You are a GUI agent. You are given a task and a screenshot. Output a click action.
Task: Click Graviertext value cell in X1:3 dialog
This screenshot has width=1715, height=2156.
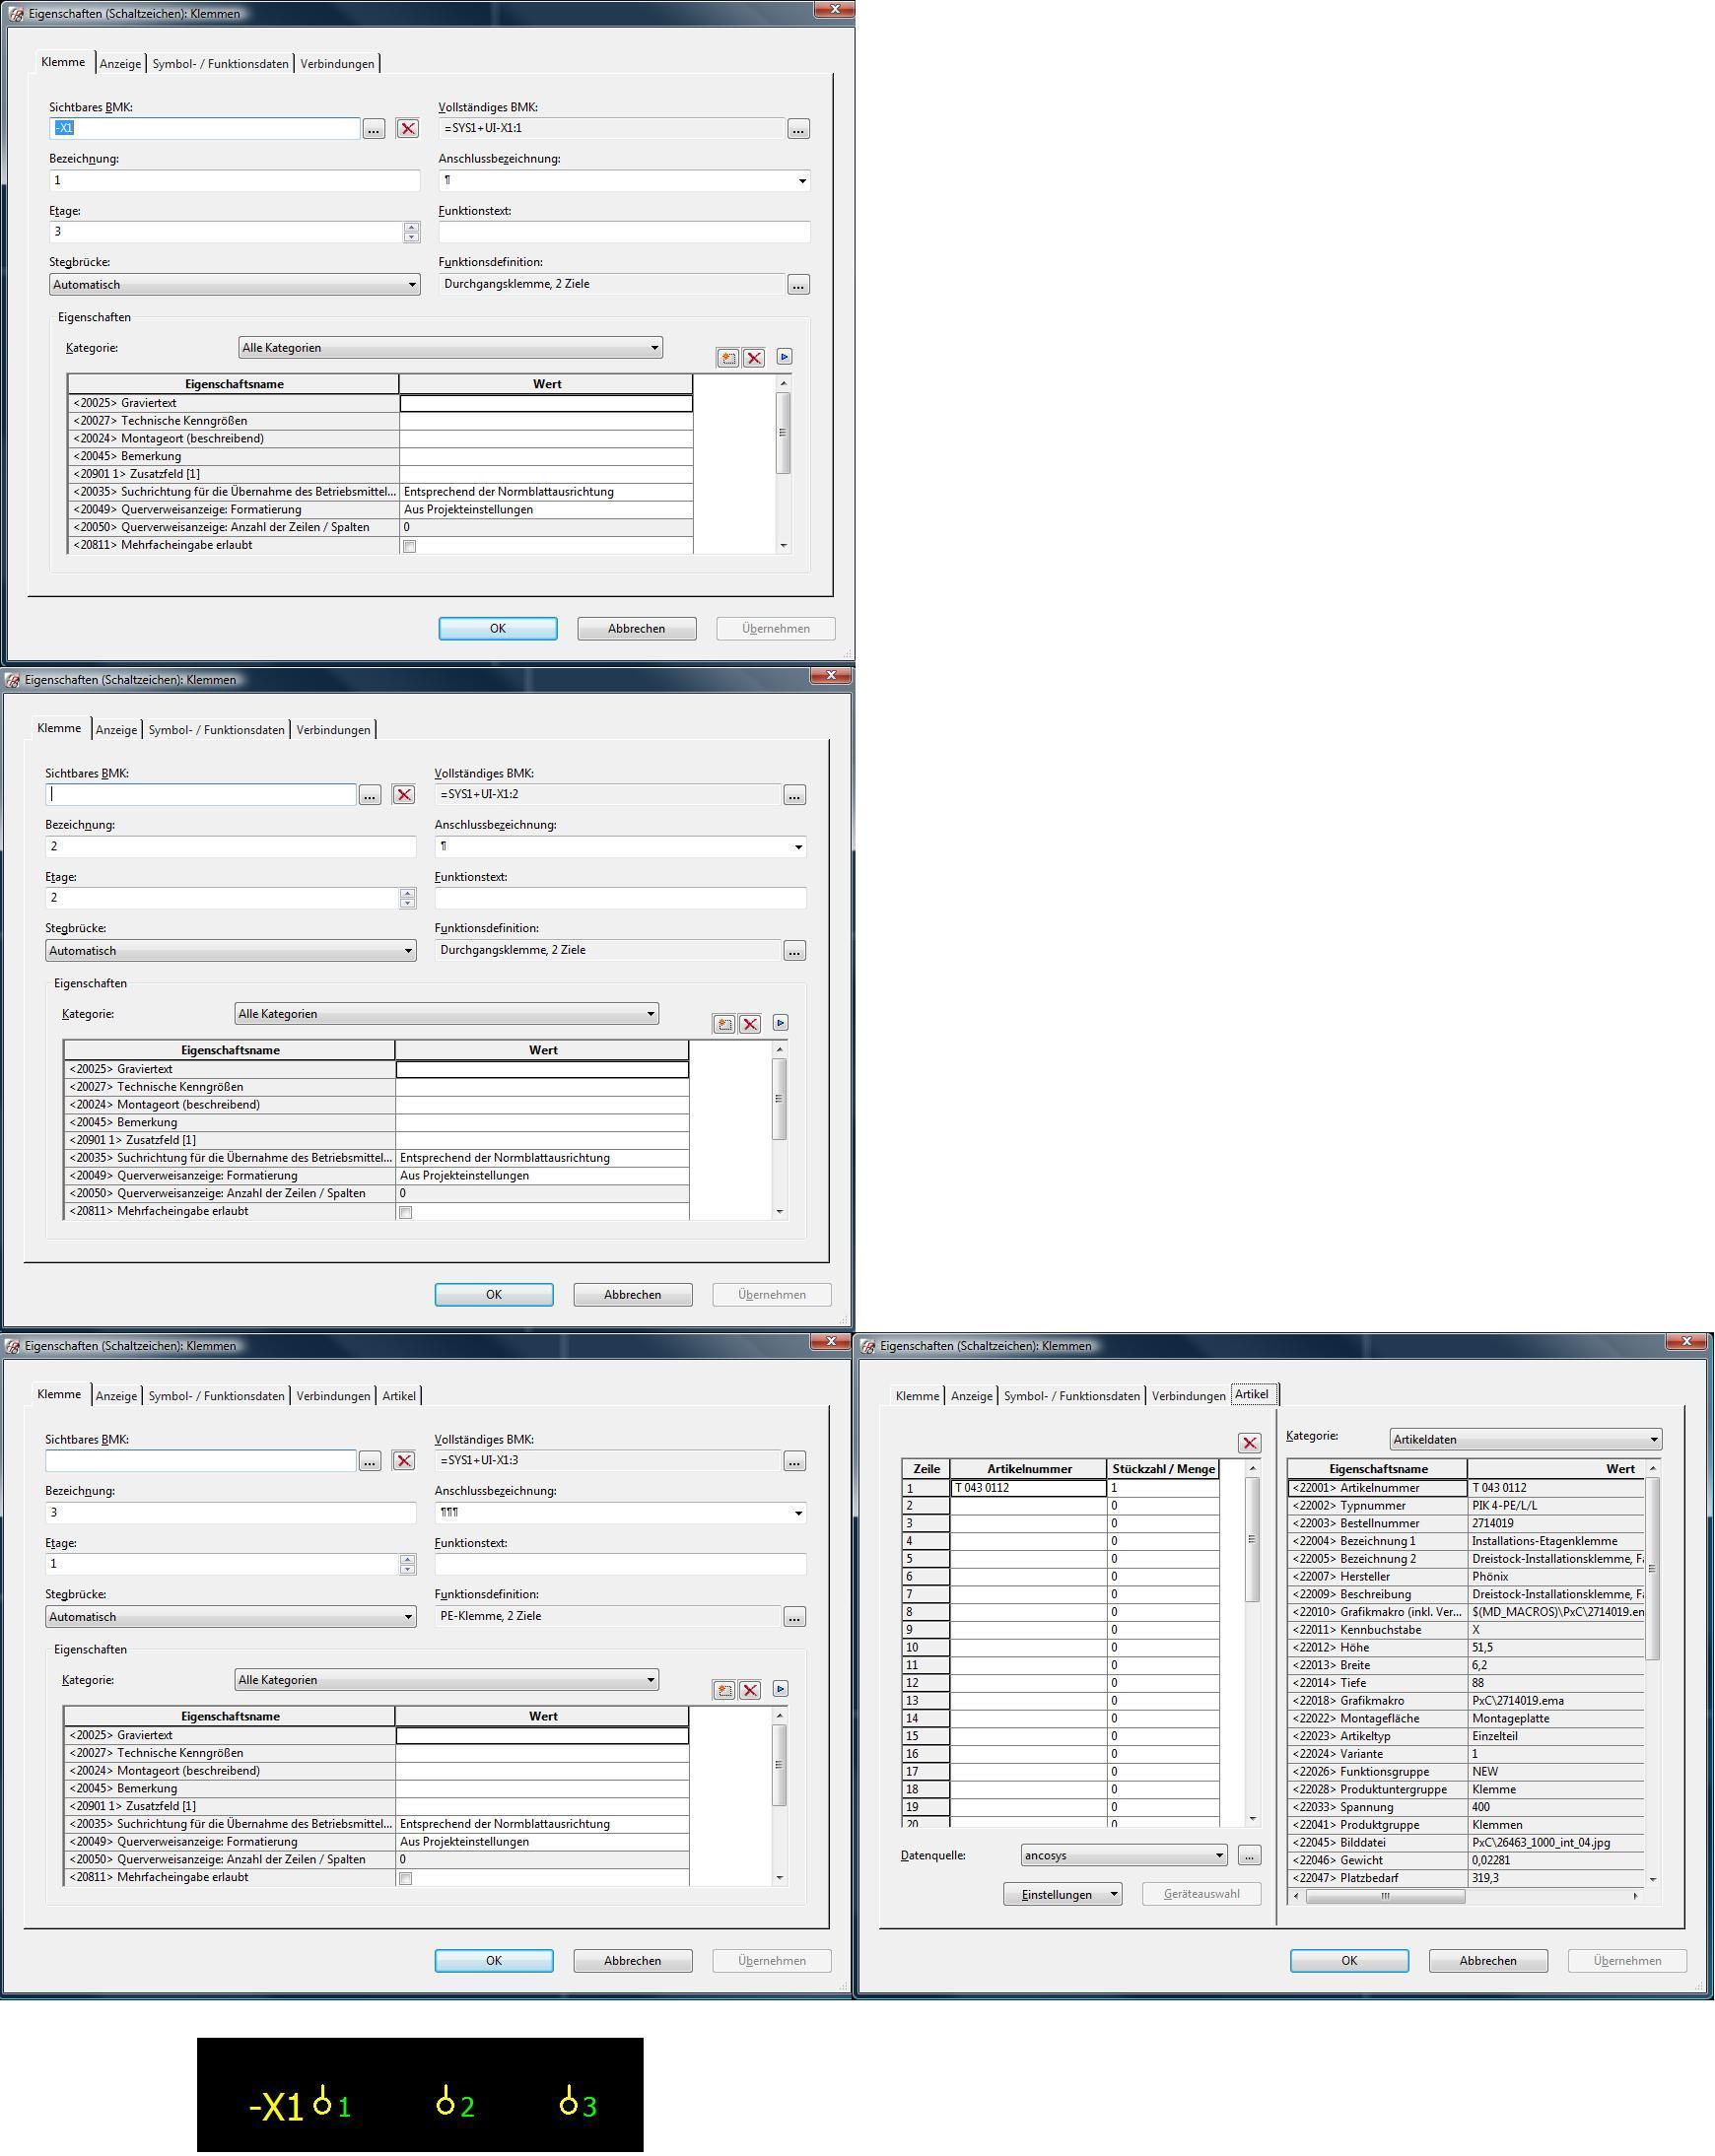[x=542, y=1736]
